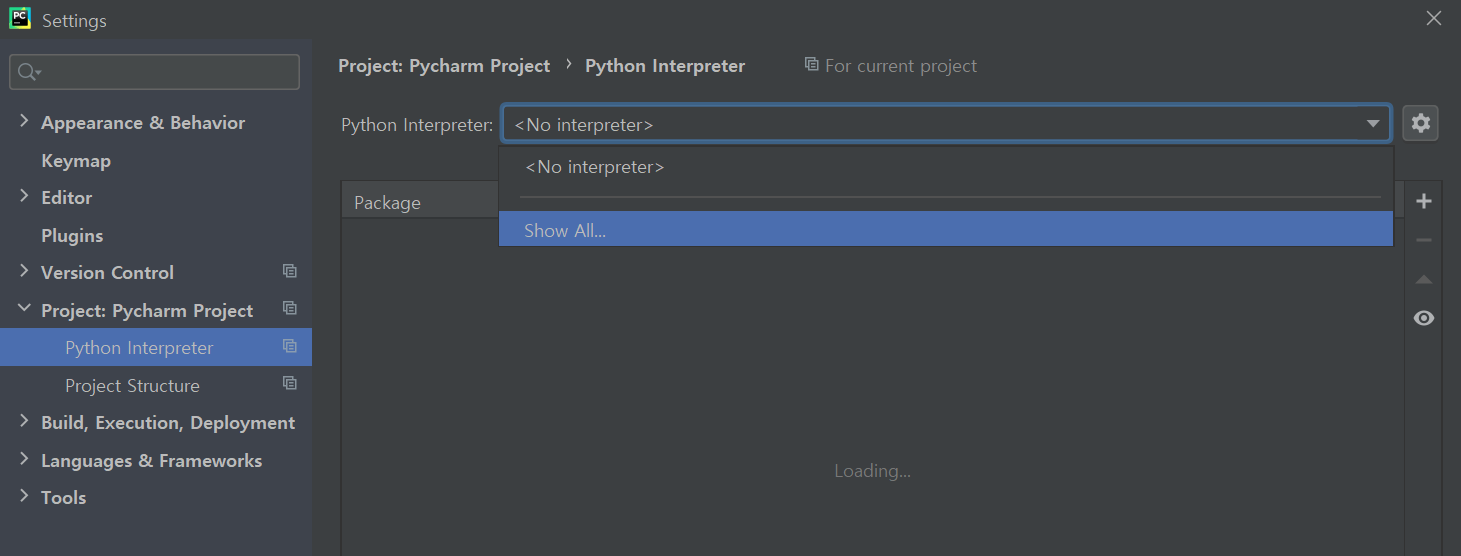Select Project Structure in the sidebar
The height and width of the screenshot is (556, 1461).
(132, 385)
